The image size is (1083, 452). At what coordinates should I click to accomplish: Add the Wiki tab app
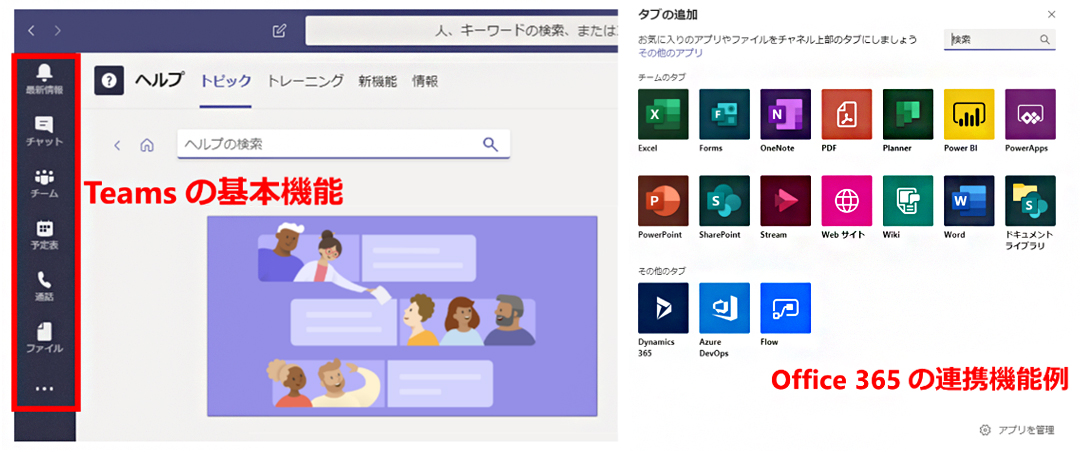(908, 200)
